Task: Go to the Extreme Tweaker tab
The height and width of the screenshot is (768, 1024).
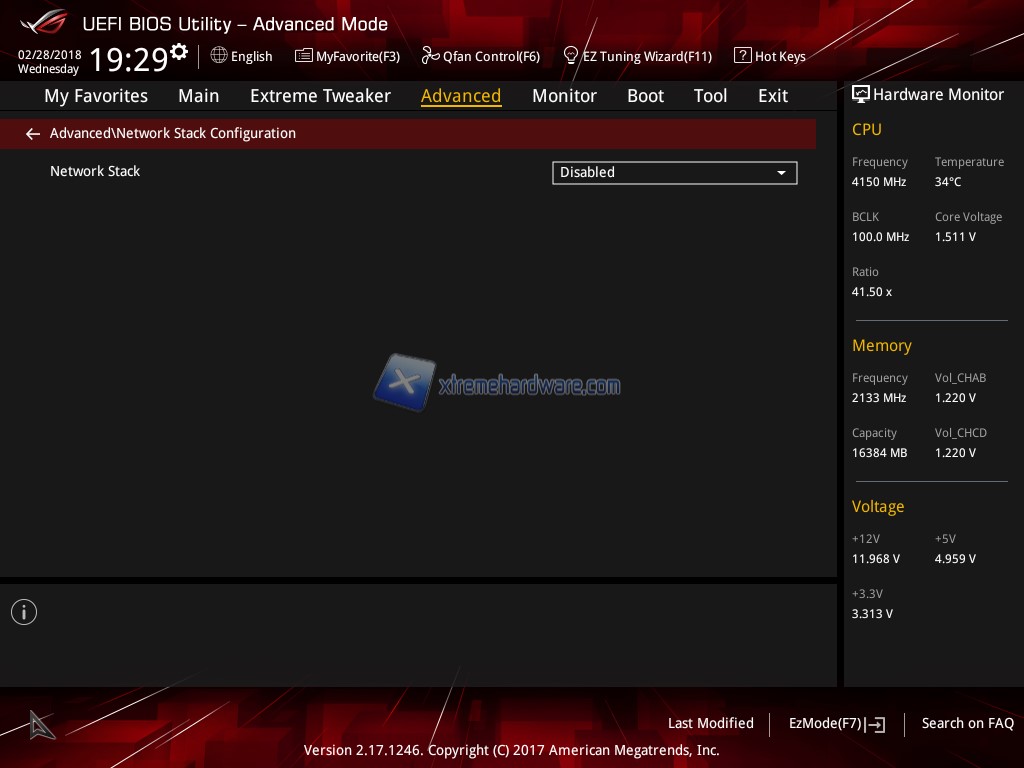Action: pos(320,96)
